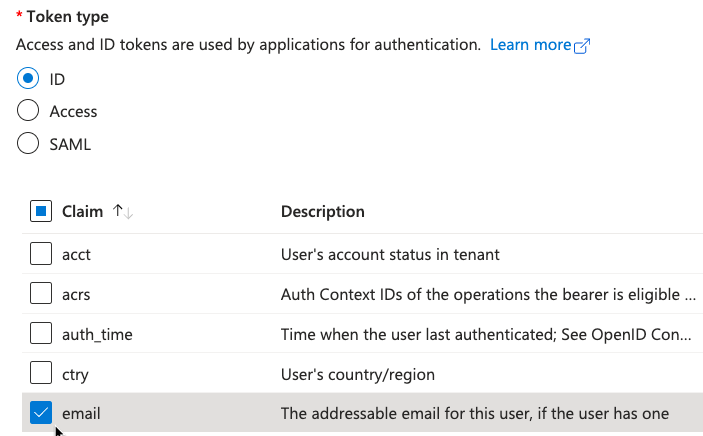Select the acrs claim row
Screen dimensions: 703x436
362,294
